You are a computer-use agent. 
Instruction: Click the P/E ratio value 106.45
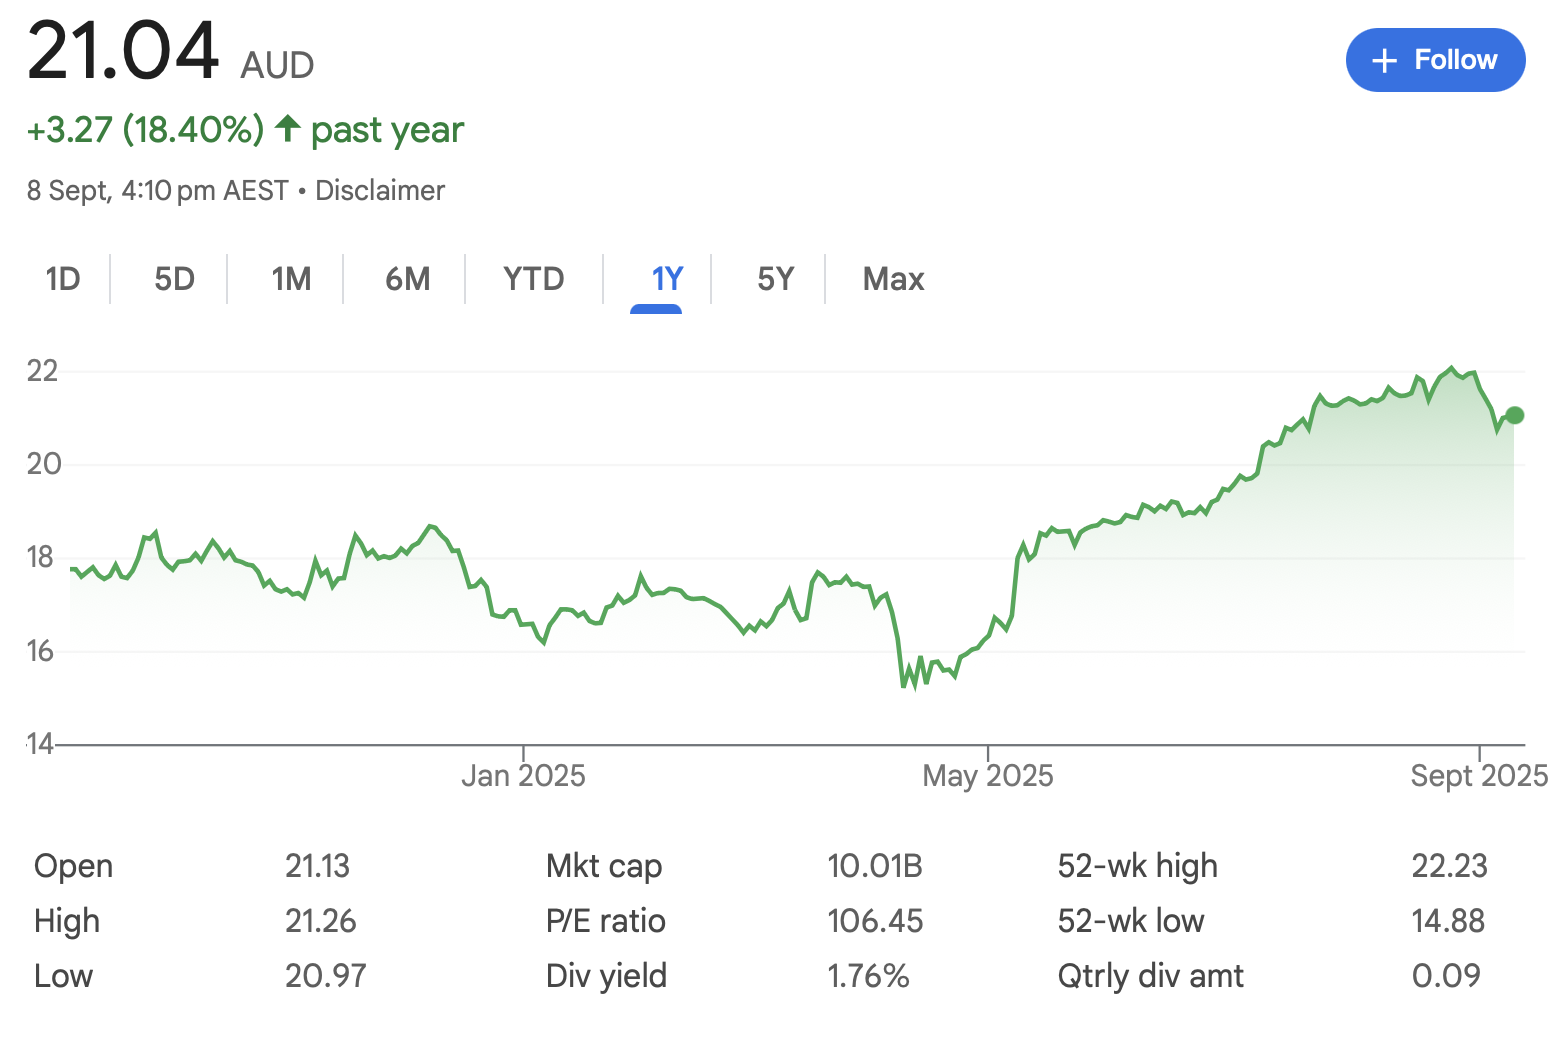pos(875,921)
